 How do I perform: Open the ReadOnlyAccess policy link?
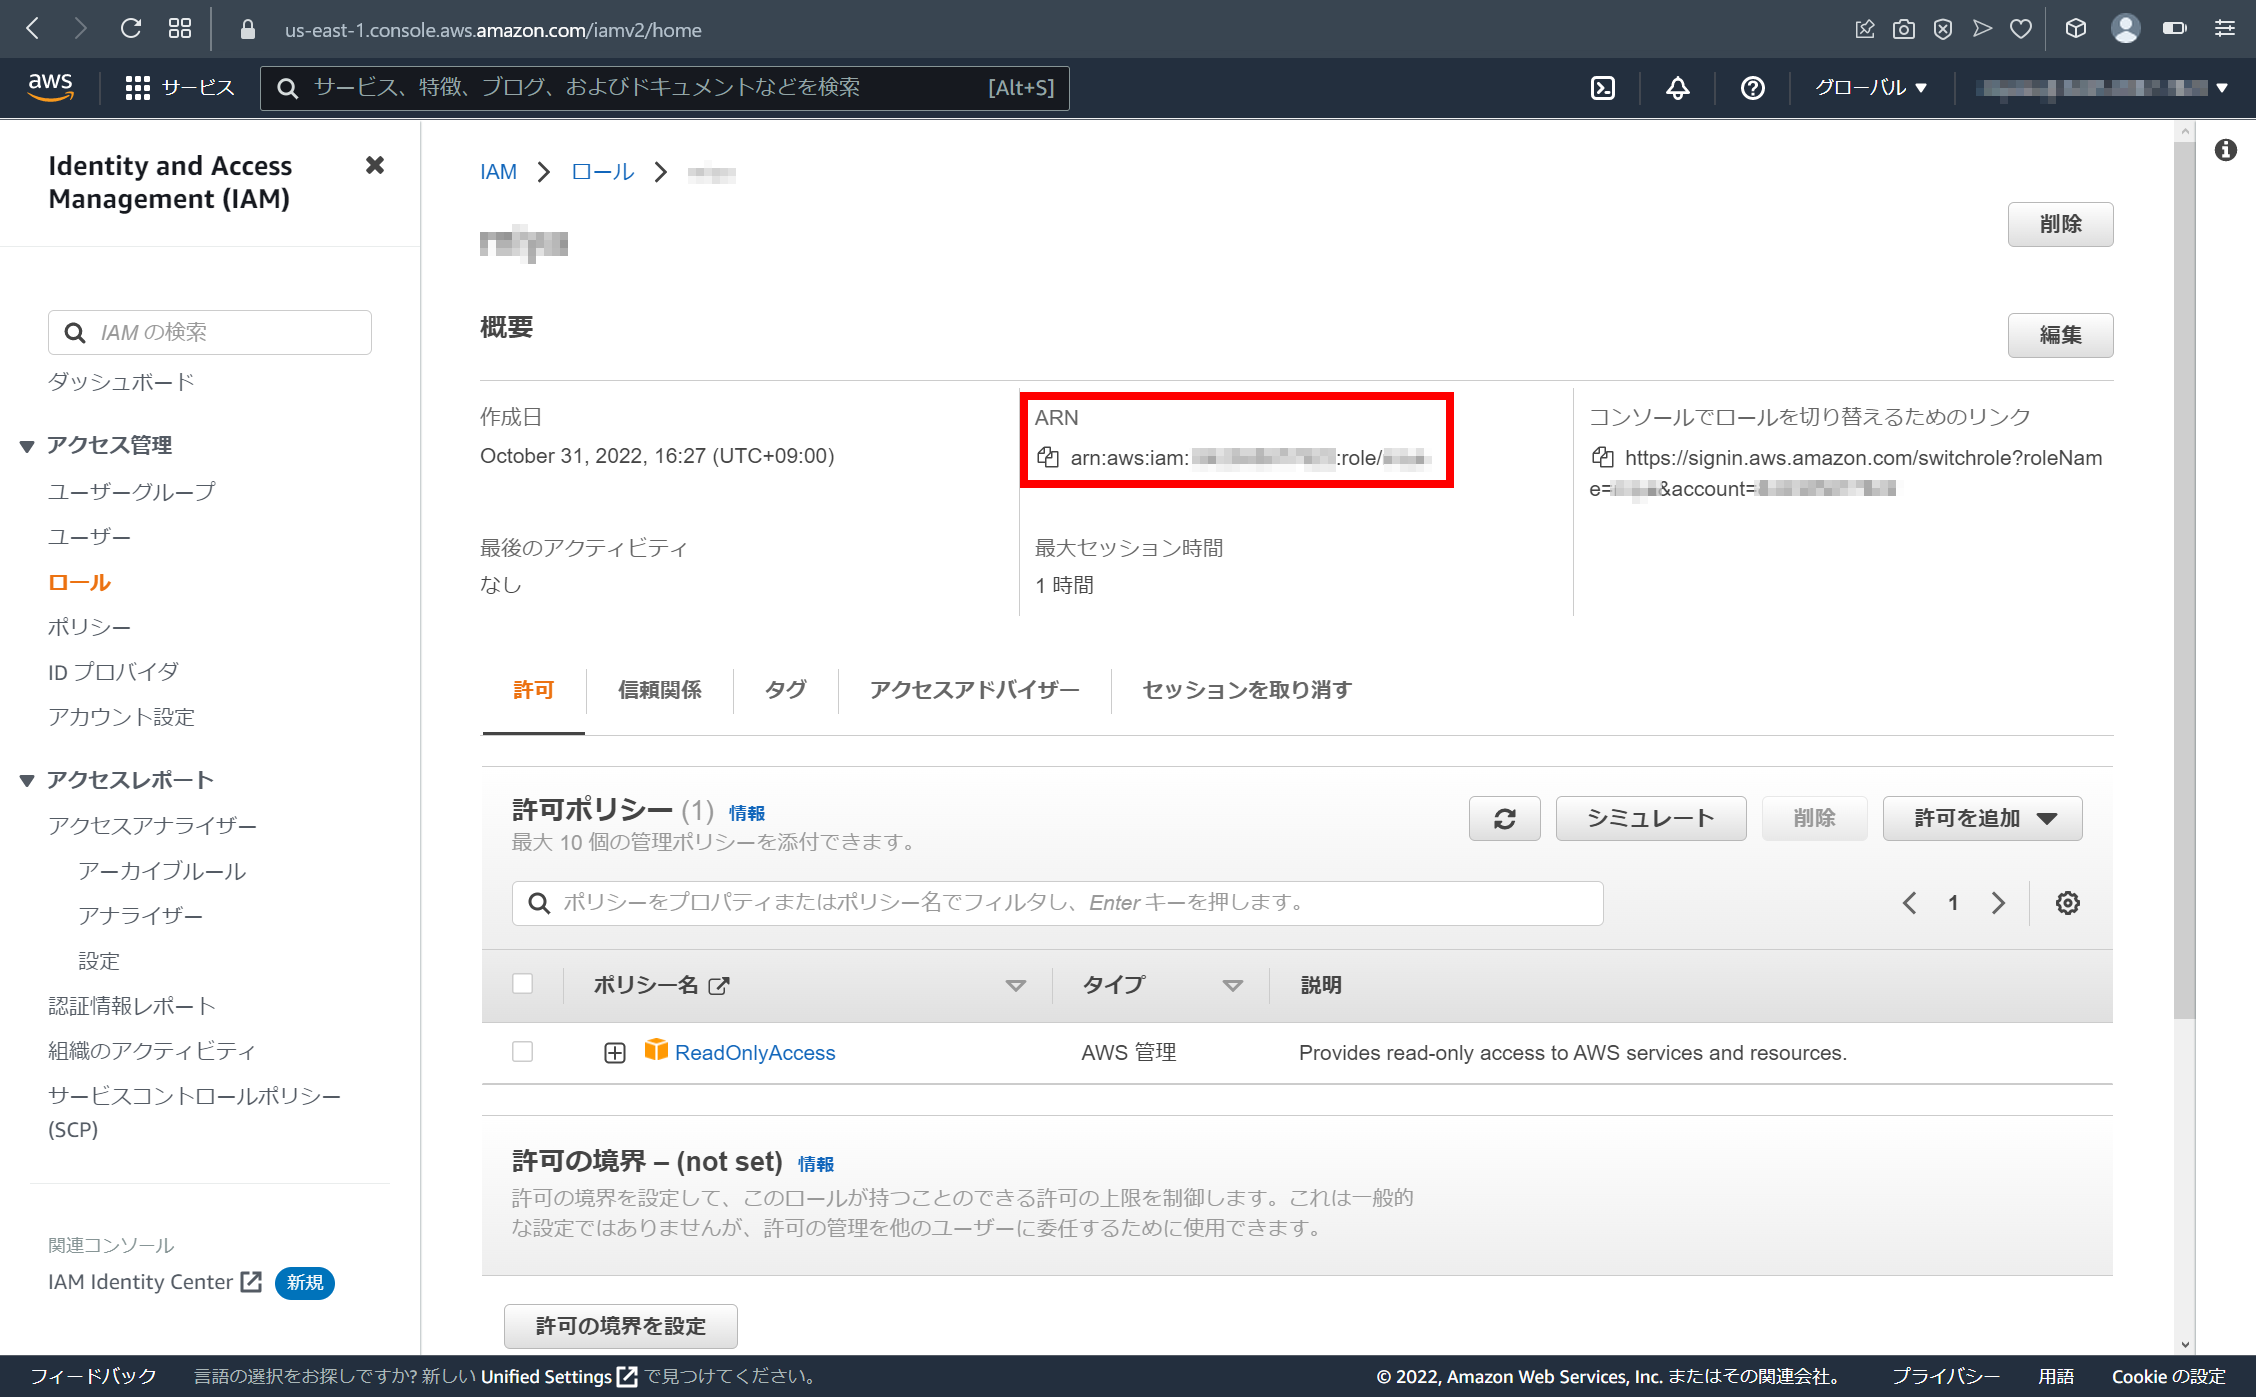pyautogui.click(x=755, y=1053)
